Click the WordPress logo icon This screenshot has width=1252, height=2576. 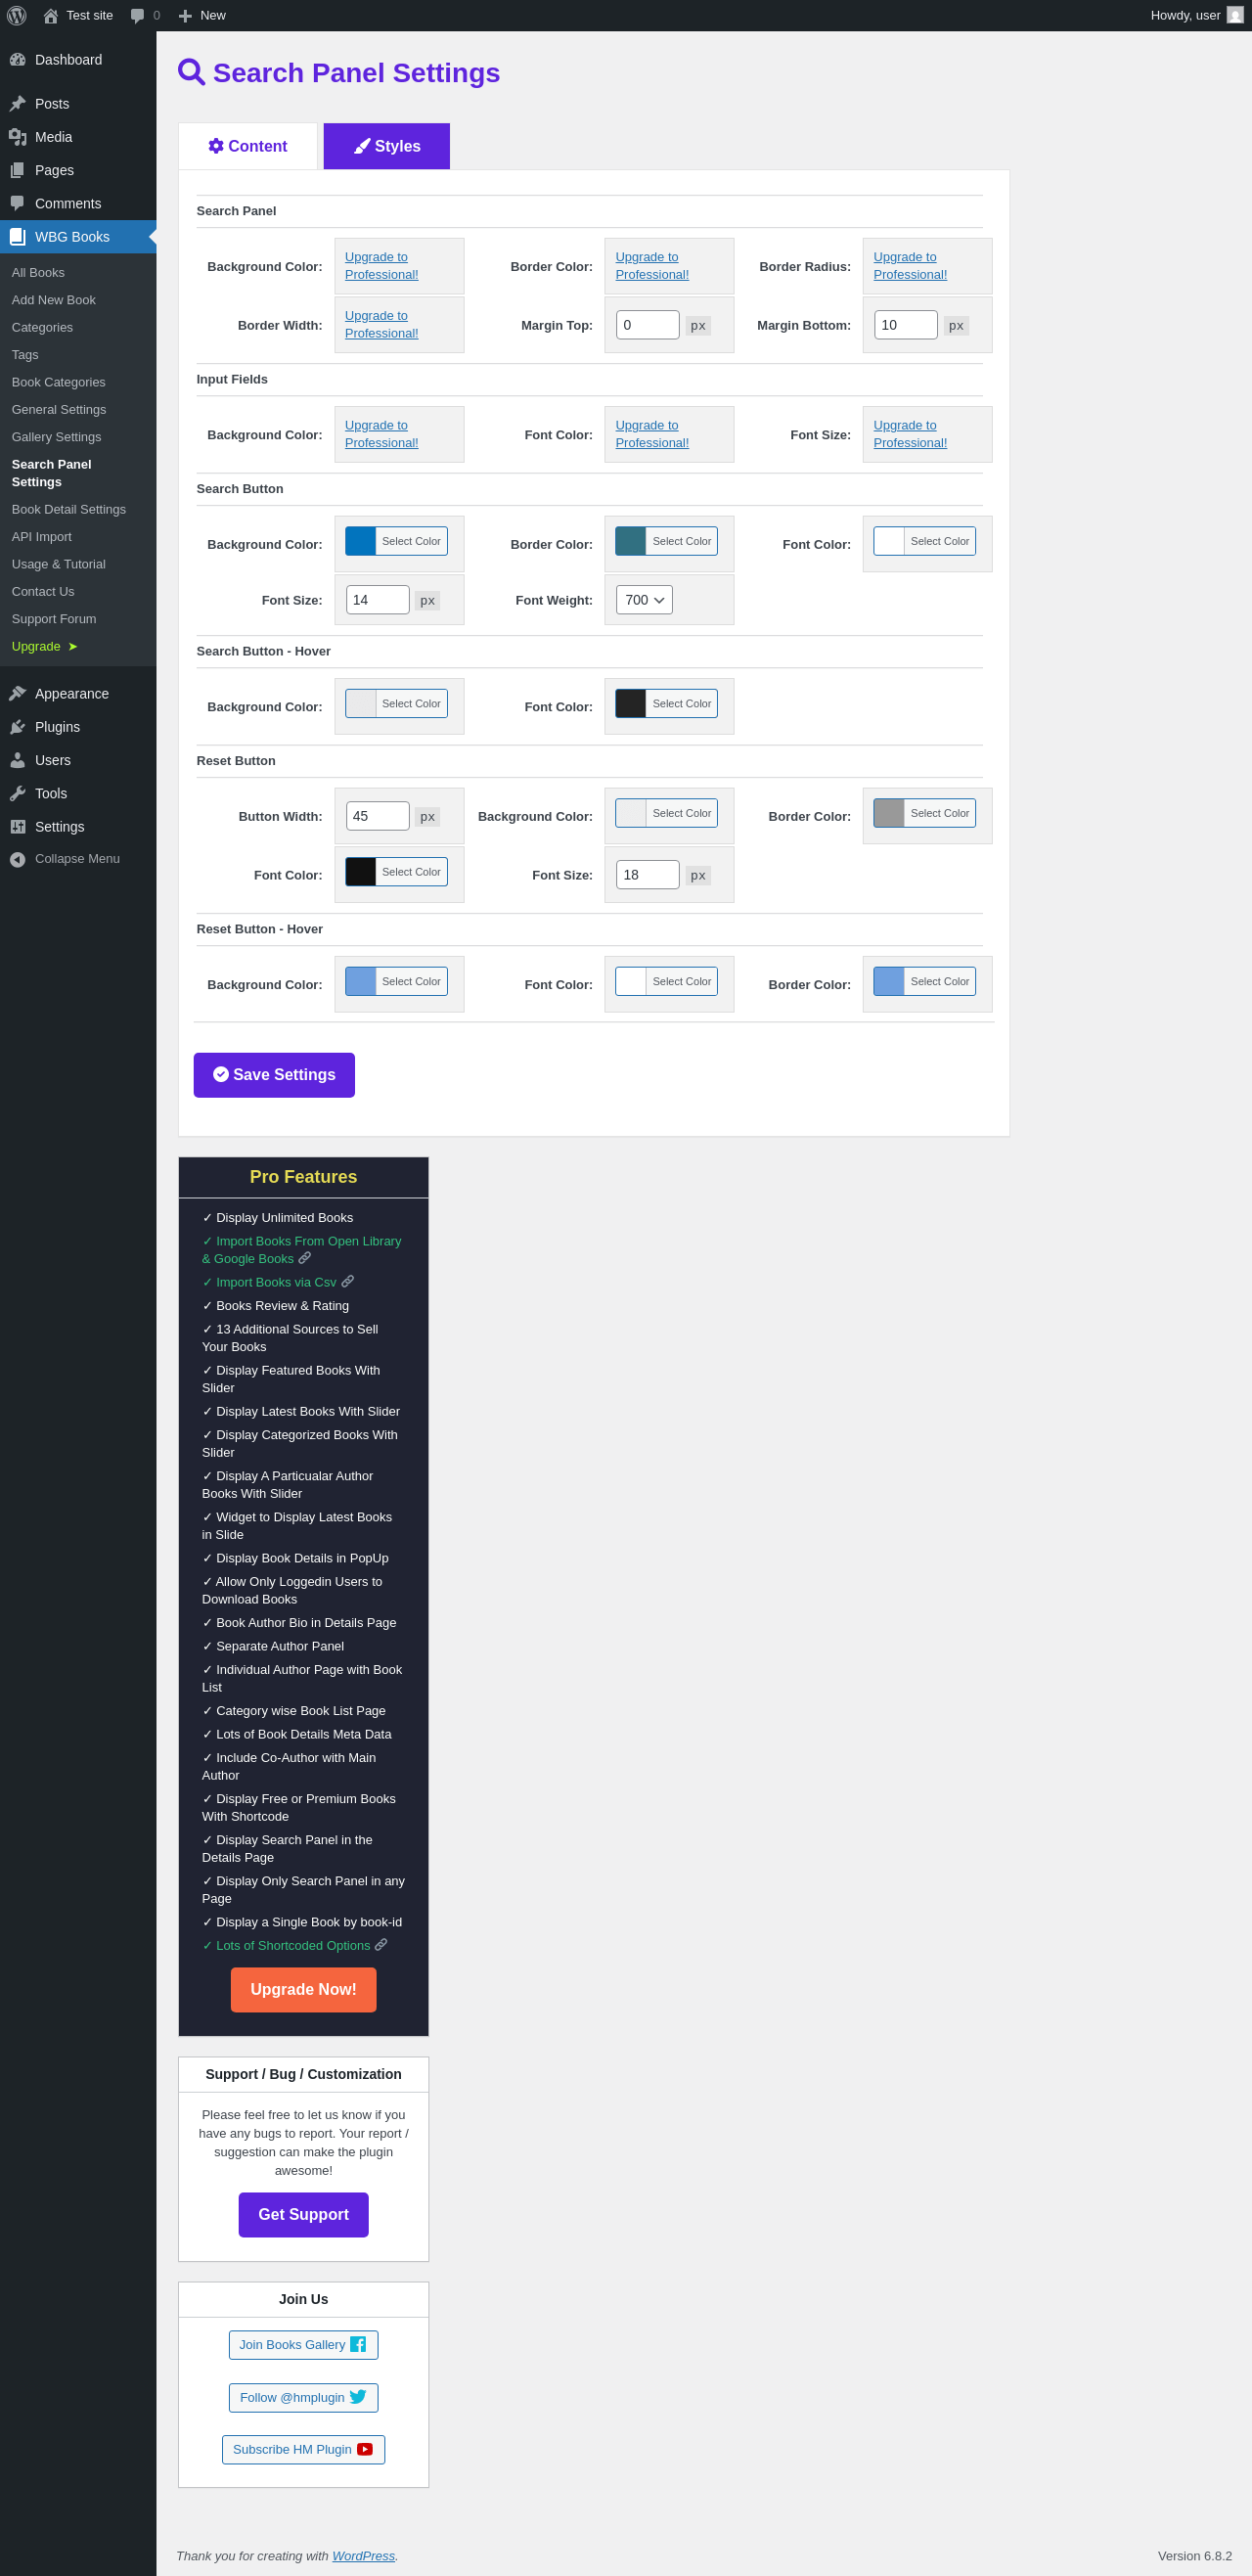pyautogui.click(x=17, y=15)
